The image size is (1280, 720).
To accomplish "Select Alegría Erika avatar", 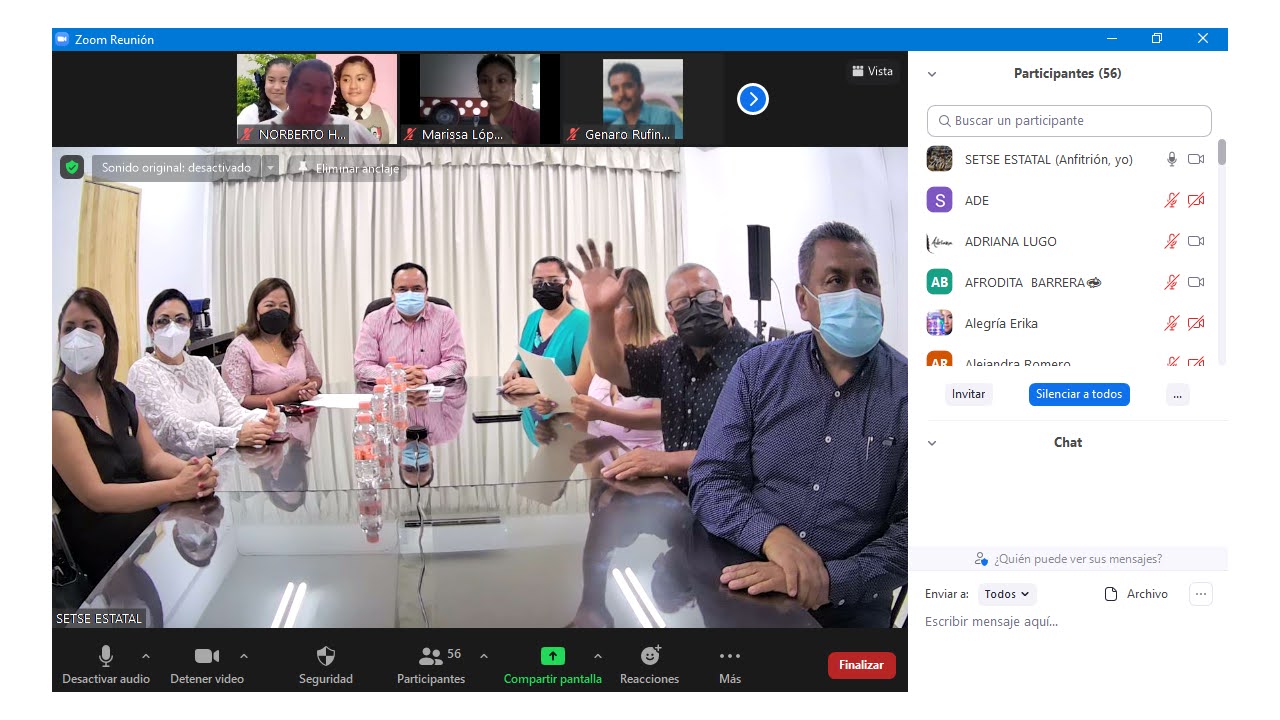I will [x=939, y=323].
